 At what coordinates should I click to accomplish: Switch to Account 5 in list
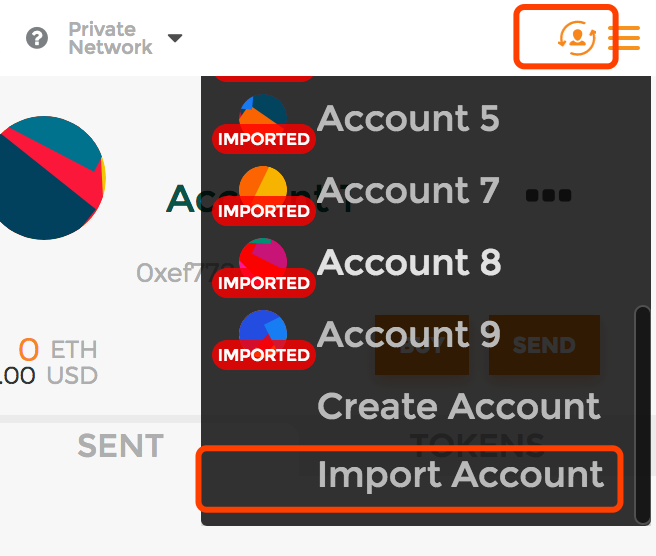click(x=408, y=118)
